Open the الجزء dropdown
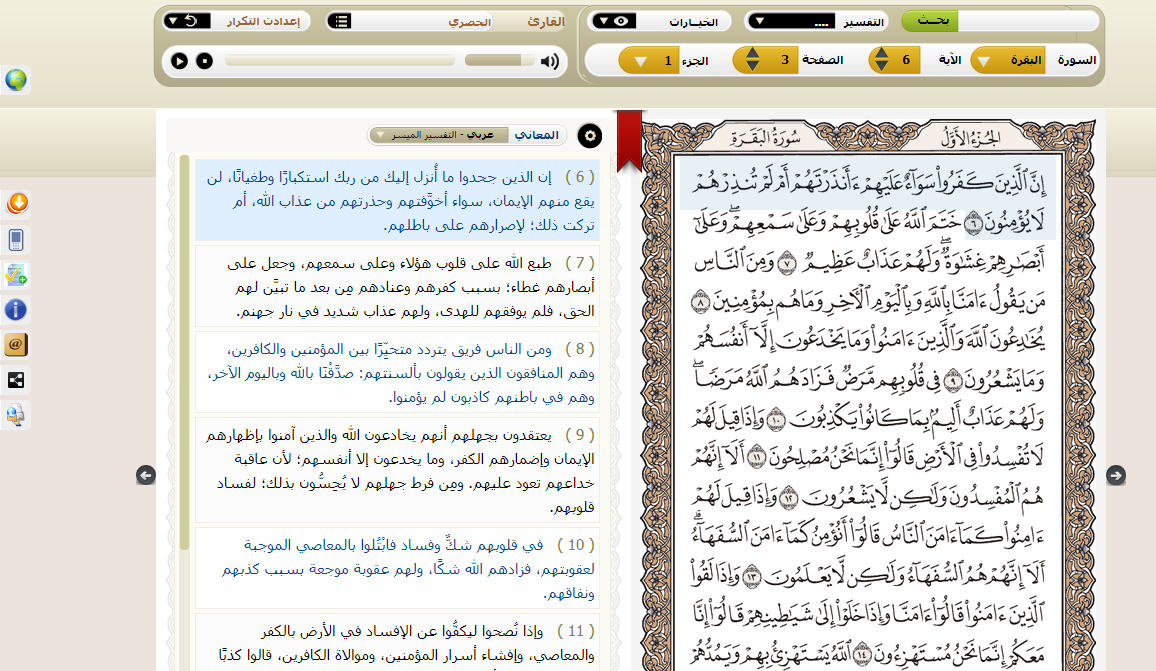 (650, 60)
